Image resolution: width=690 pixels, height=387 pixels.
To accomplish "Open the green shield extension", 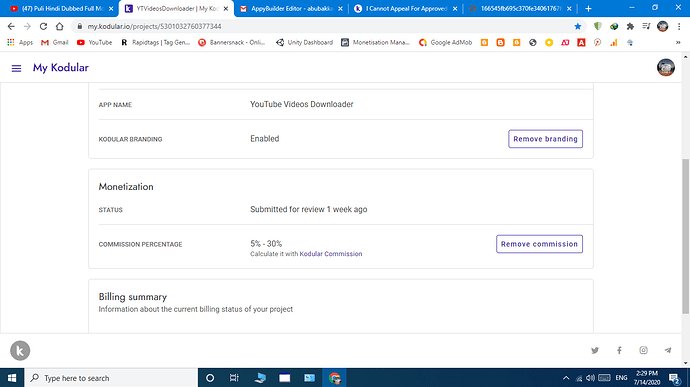I will pos(598,26).
